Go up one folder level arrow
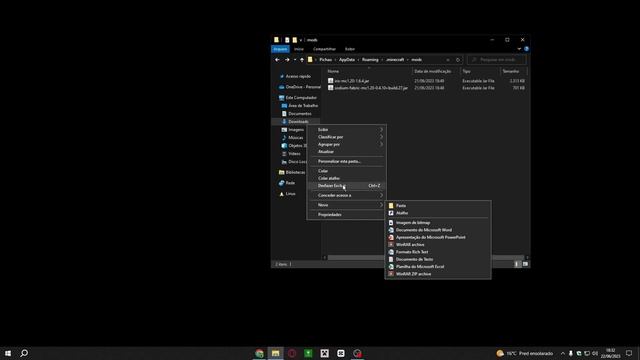Screen dimensions: 640x360 tap(302, 60)
